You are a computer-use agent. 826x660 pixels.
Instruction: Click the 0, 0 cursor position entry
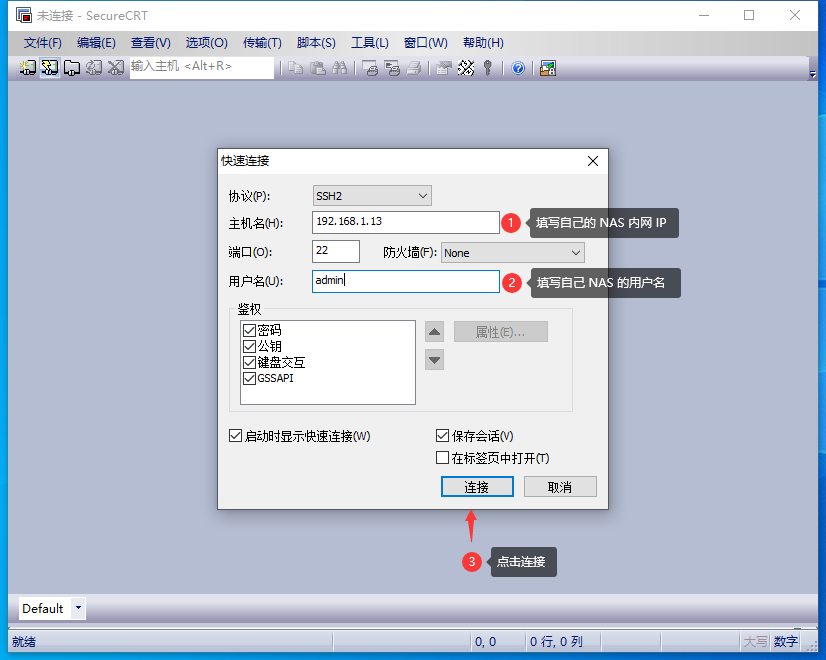pos(485,642)
